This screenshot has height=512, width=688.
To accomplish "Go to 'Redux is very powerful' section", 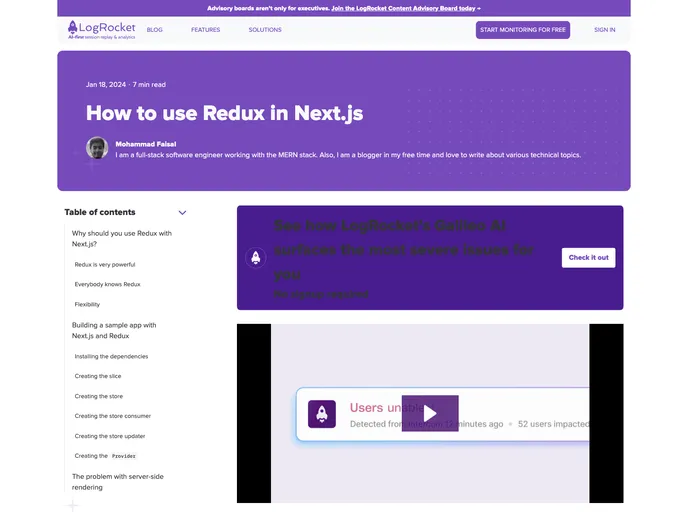I will coord(105,265).
